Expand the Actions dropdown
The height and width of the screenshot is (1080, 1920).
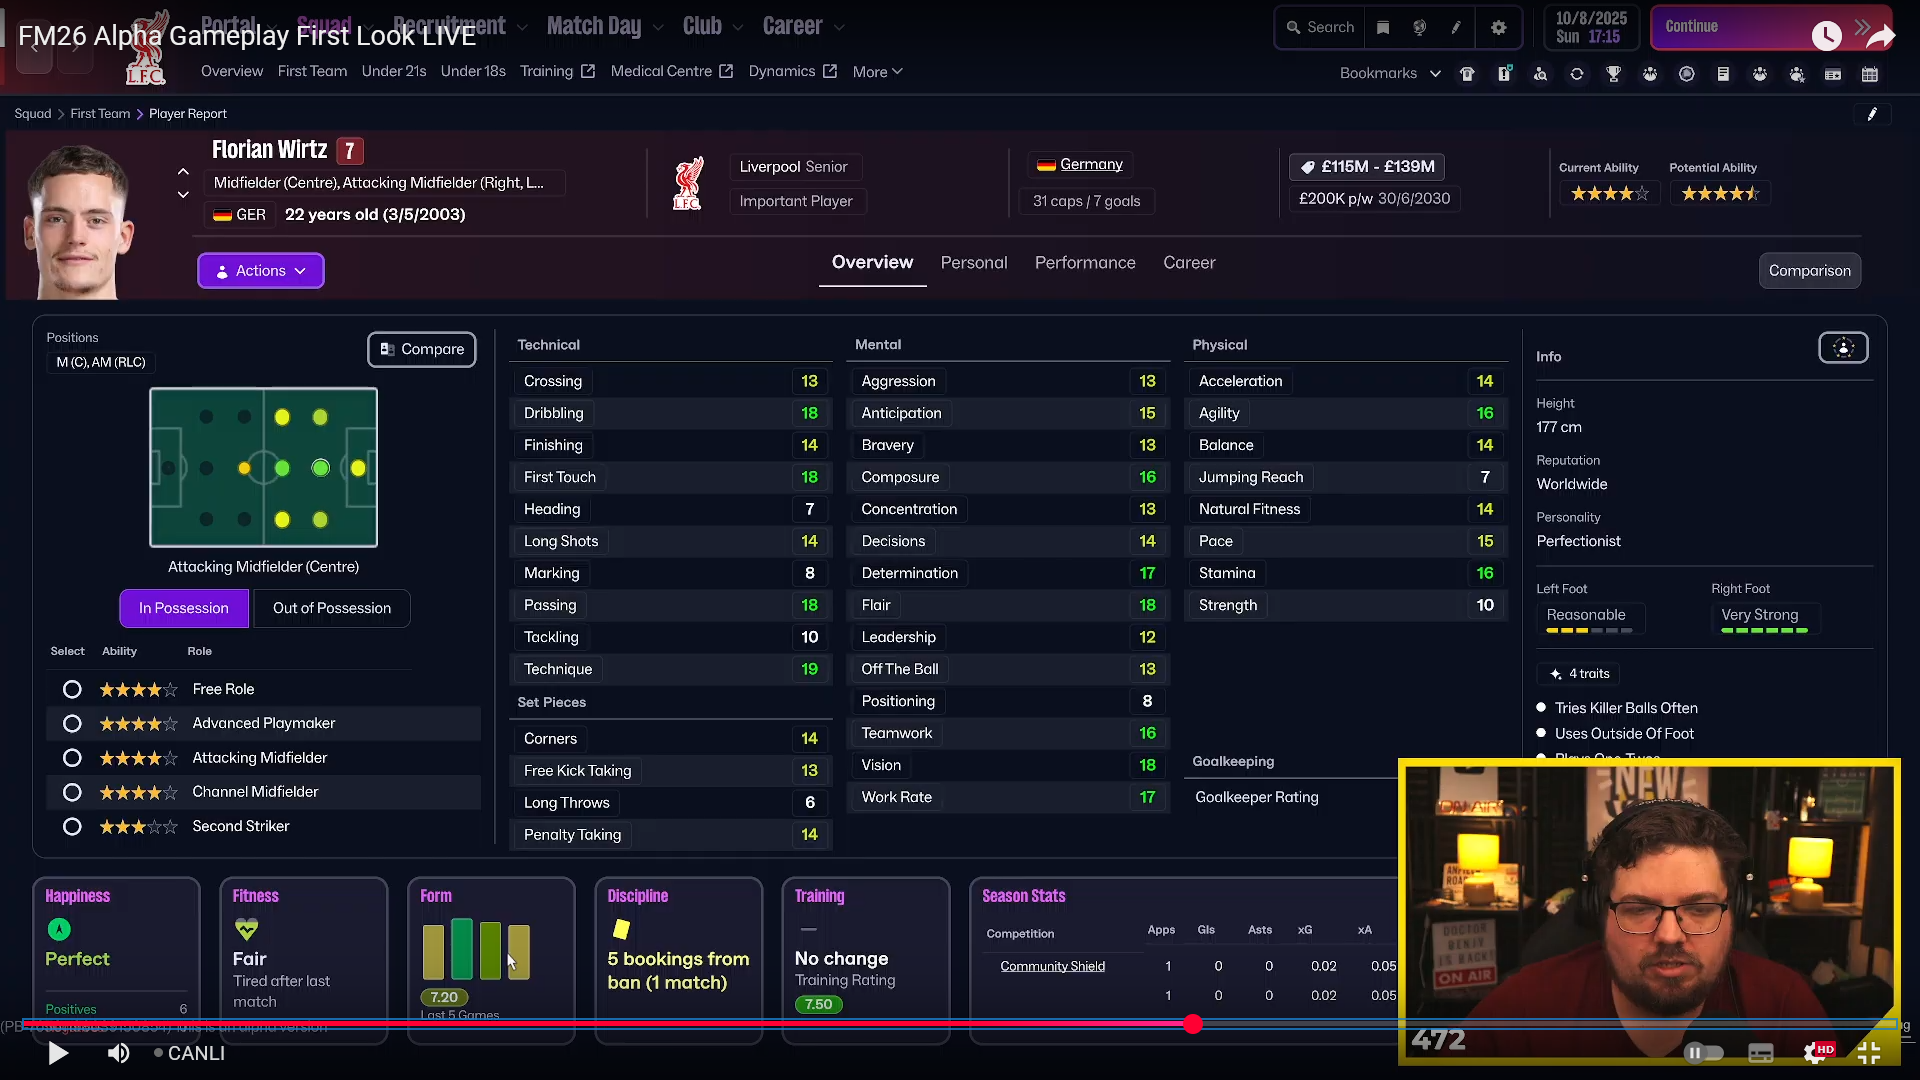pyautogui.click(x=260, y=271)
